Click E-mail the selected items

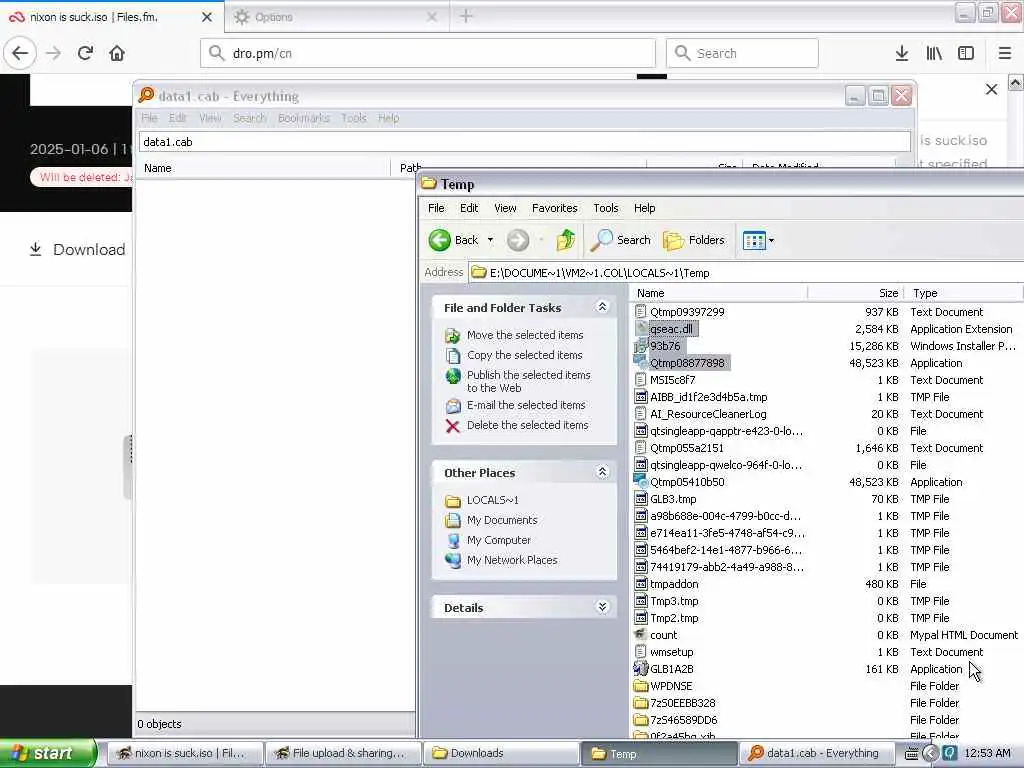pyautogui.click(x=526, y=405)
